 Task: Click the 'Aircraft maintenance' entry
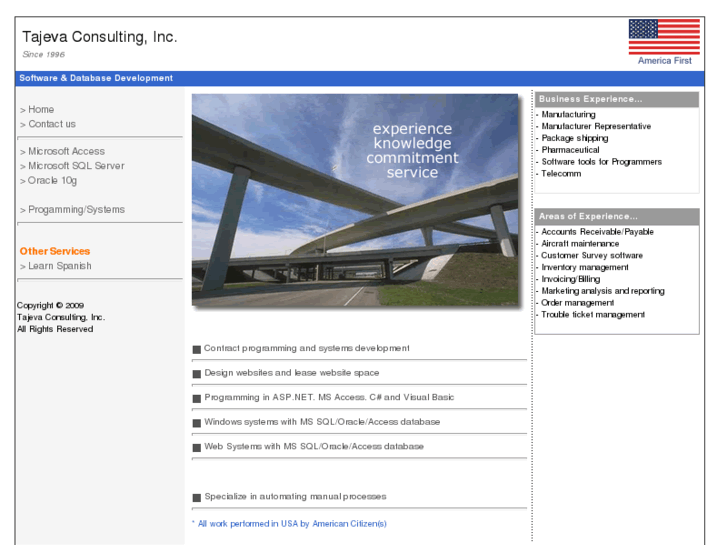pyautogui.click(x=580, y=244)
